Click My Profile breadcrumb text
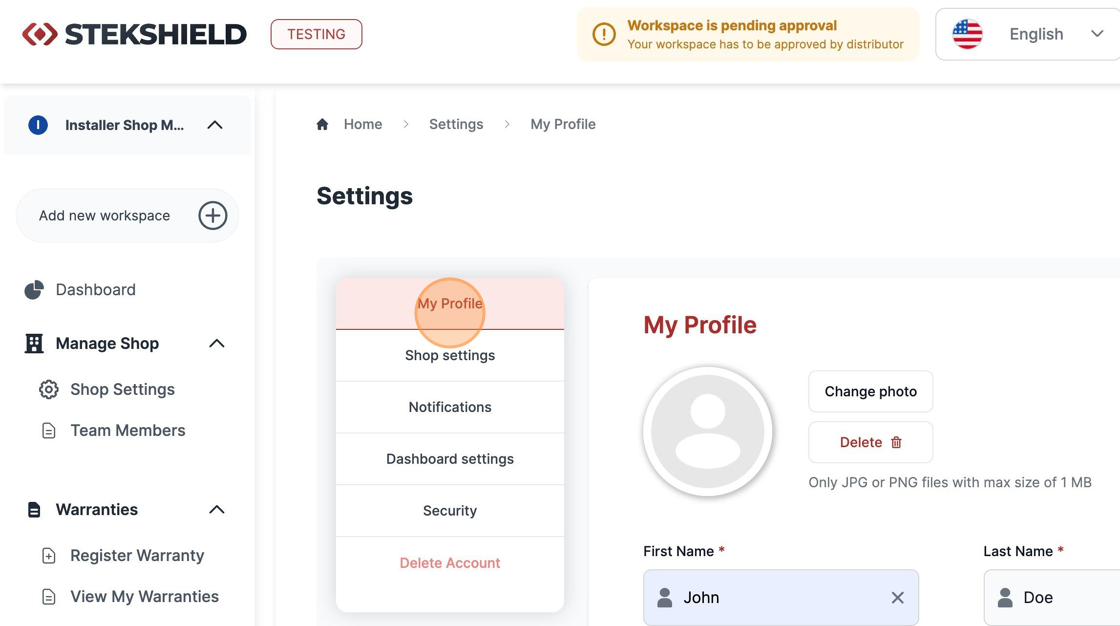The height and width of the screenshot is (626, 1120). click(563, 124)
